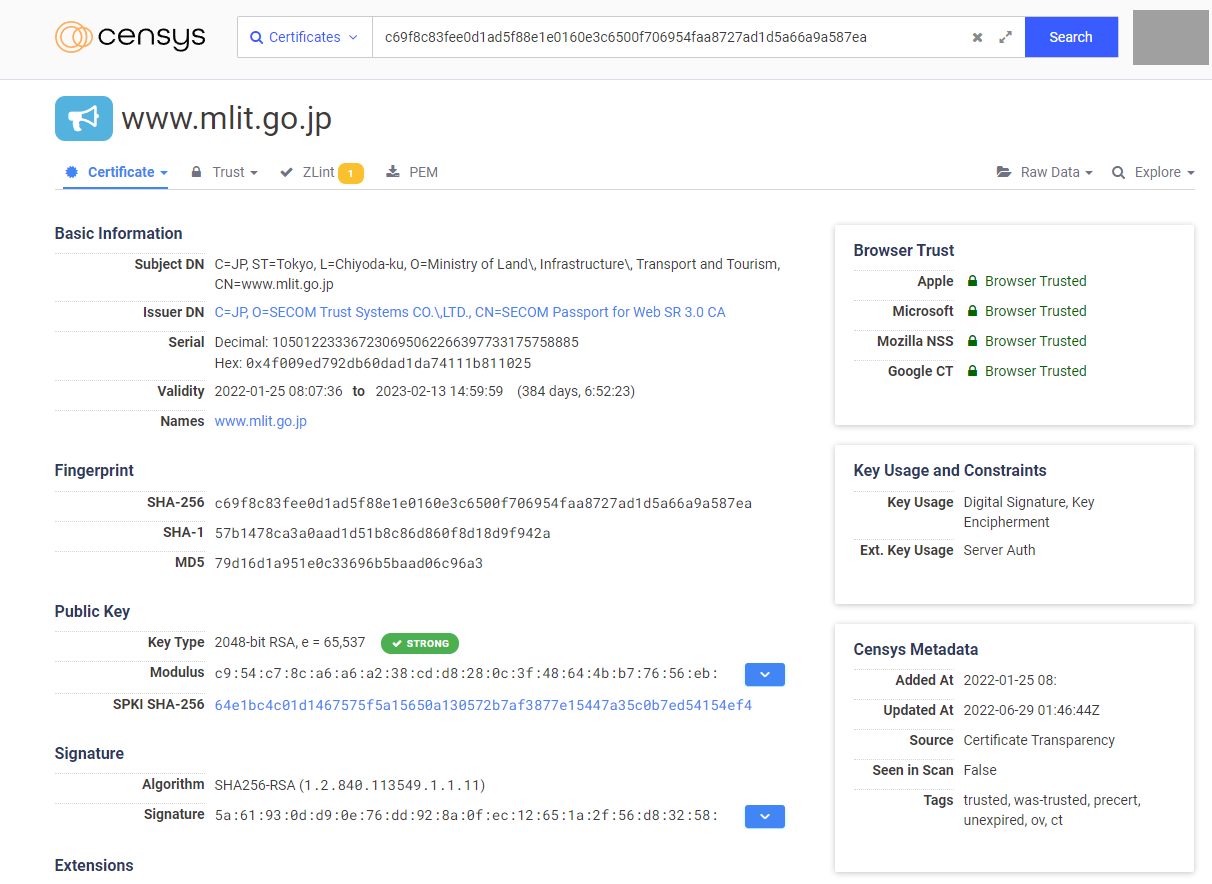
Task: Click the Certificate Transparency source value
Action: click(x=1039, y=740)
